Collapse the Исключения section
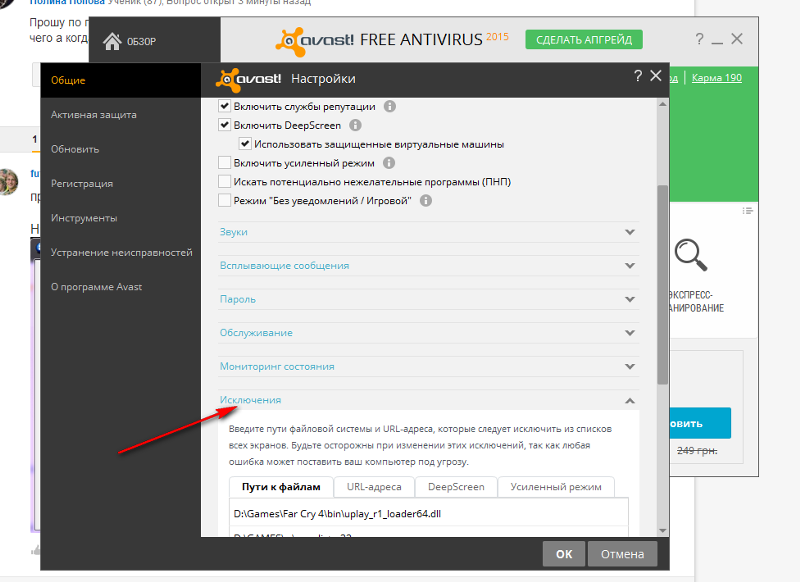Viewport: 800px width, 582px height. (428, 400)
